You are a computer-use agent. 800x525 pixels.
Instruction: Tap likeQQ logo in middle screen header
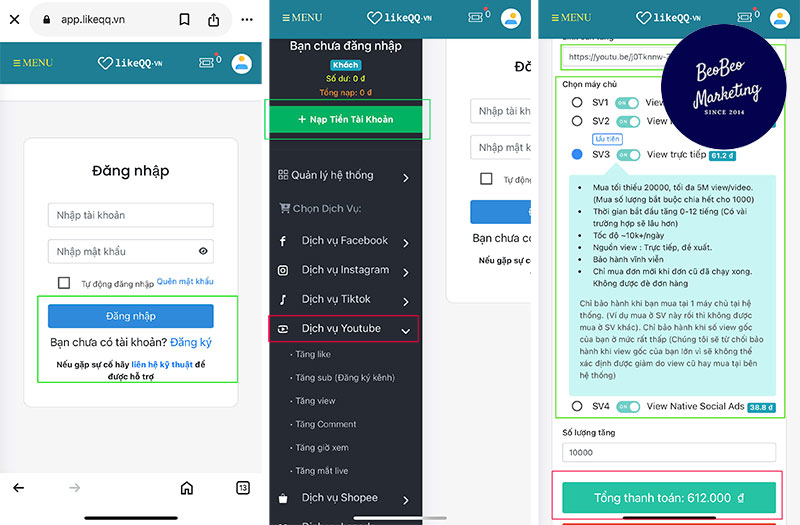399,18
